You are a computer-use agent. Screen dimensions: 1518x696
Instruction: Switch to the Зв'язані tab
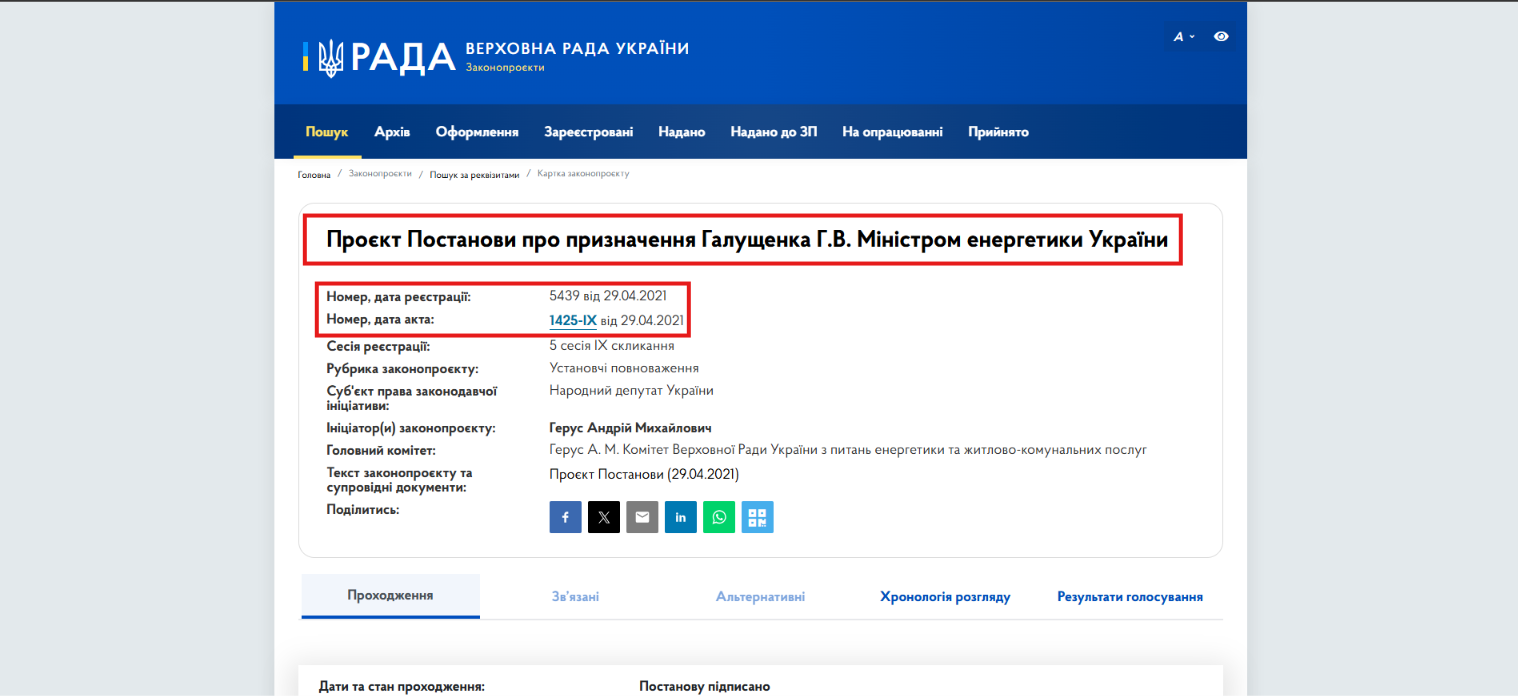575,597
